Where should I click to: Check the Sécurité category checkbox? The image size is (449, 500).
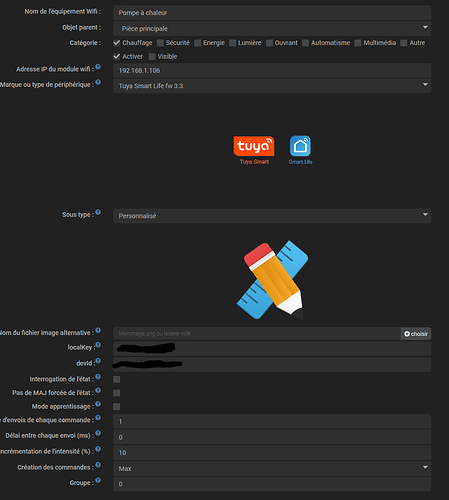(x=160, y=43)
